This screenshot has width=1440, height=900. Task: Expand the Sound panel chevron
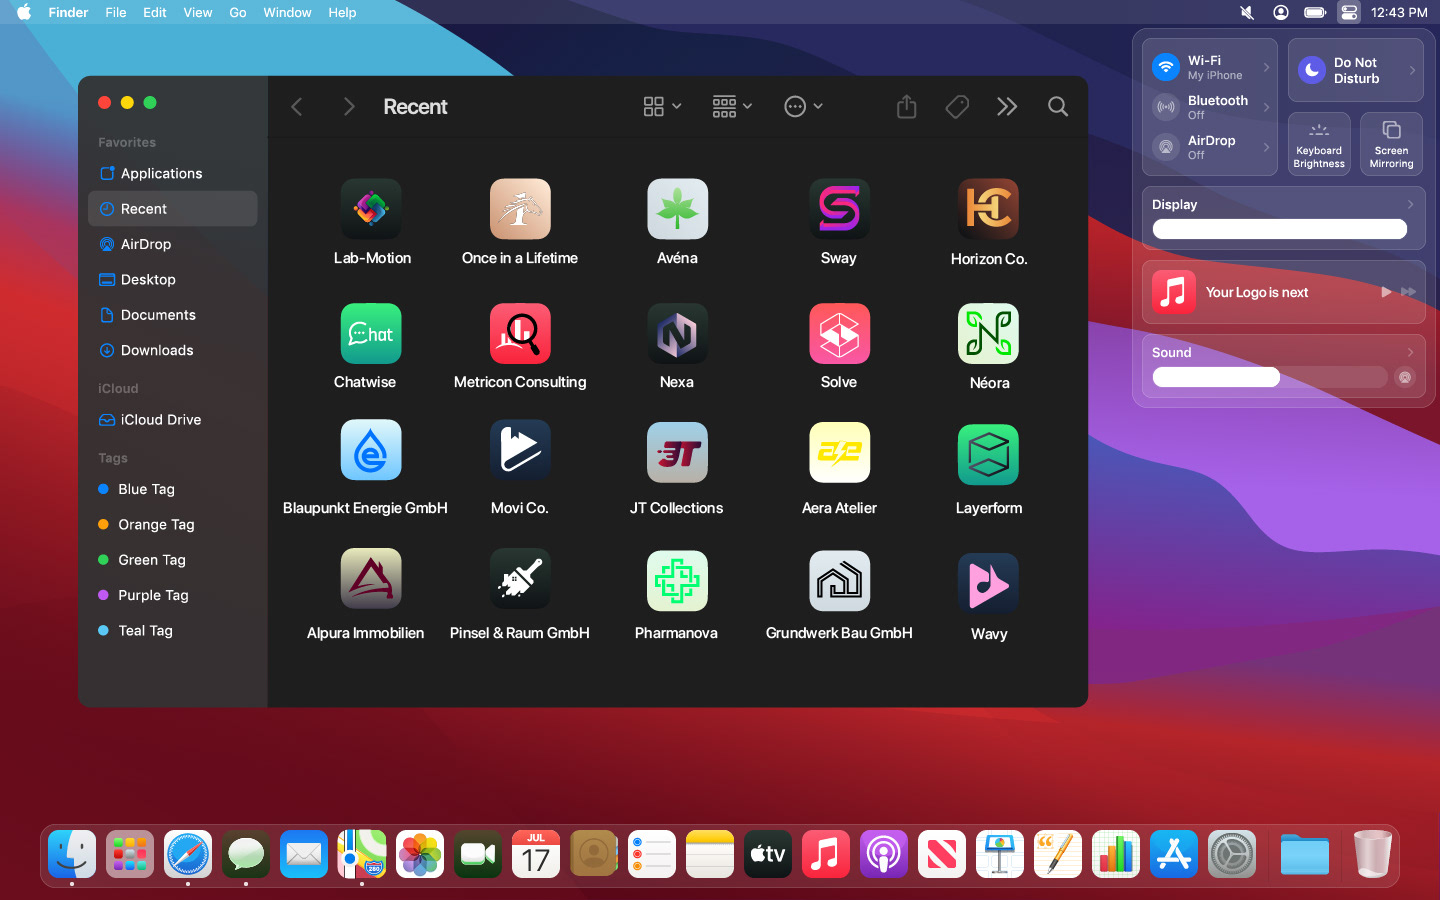click(1410, 352)
